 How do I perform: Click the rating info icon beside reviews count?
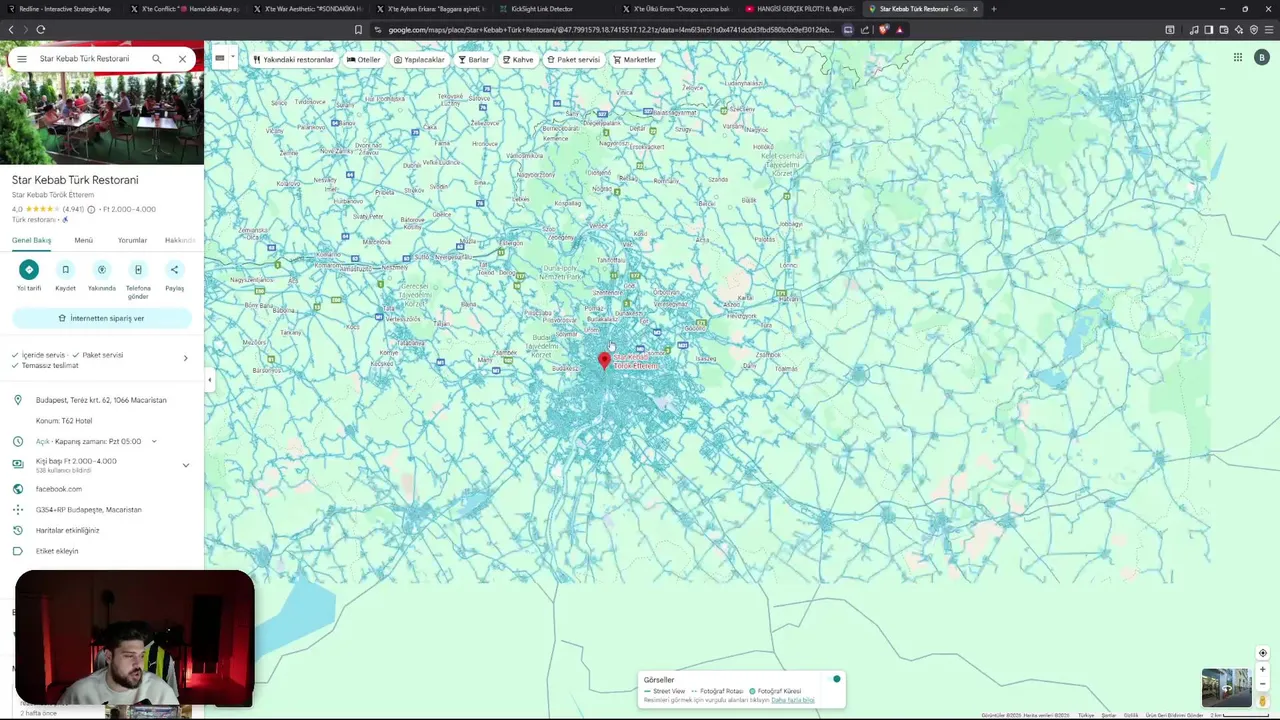(x=91, y=210)
